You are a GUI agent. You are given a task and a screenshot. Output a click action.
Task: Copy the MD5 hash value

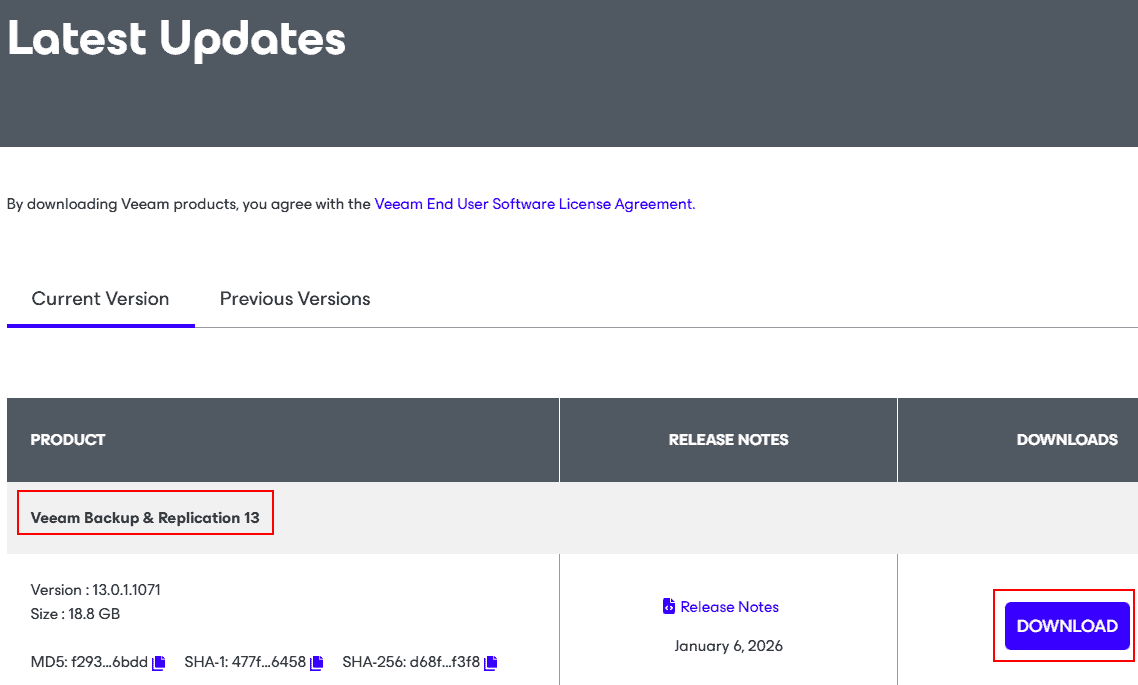pyautogui.click(x=158, y=663)
